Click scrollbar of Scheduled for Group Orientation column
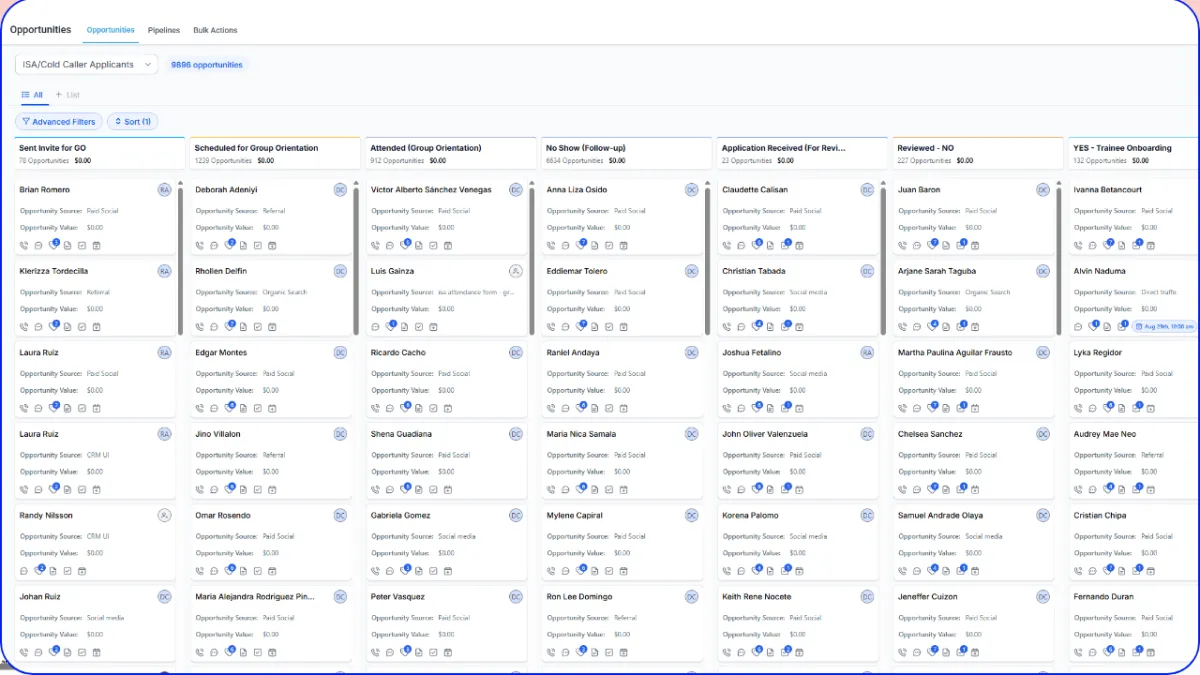 tap(356, 260)
